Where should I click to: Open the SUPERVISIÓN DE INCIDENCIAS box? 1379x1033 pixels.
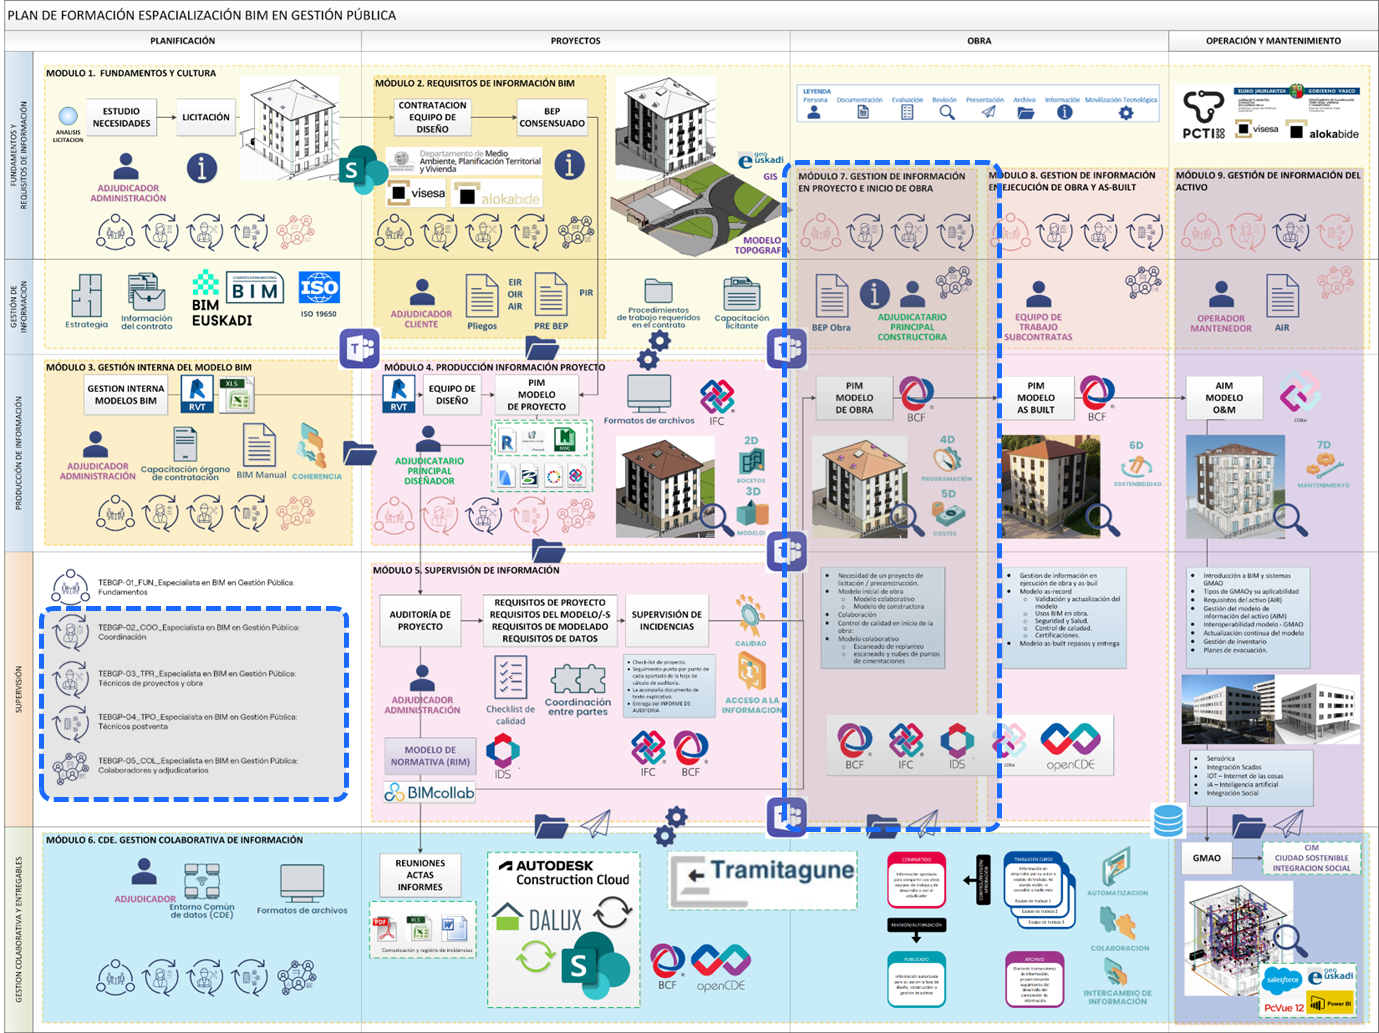[667, 620]
